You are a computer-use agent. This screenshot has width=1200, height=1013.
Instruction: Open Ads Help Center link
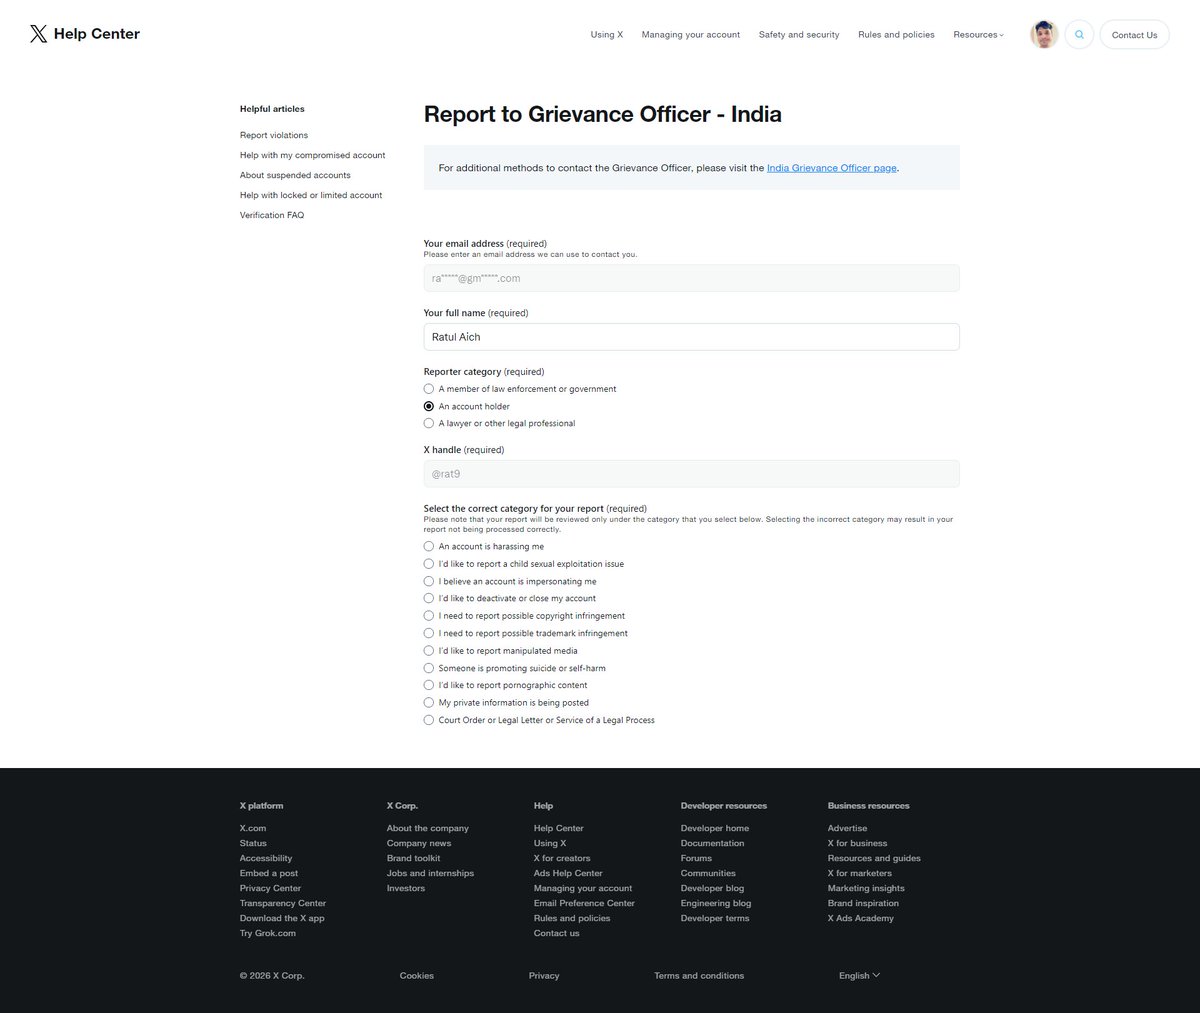pos(568,873)
